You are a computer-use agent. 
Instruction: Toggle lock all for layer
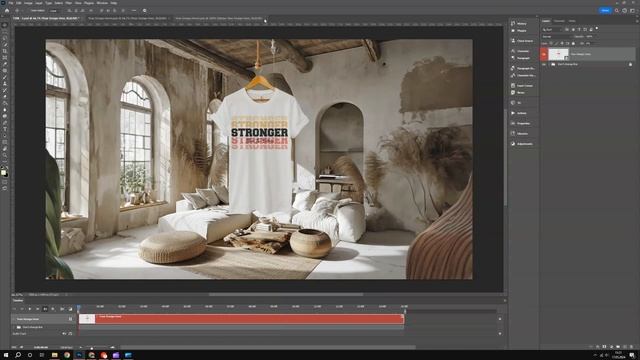tap(573, 43)
